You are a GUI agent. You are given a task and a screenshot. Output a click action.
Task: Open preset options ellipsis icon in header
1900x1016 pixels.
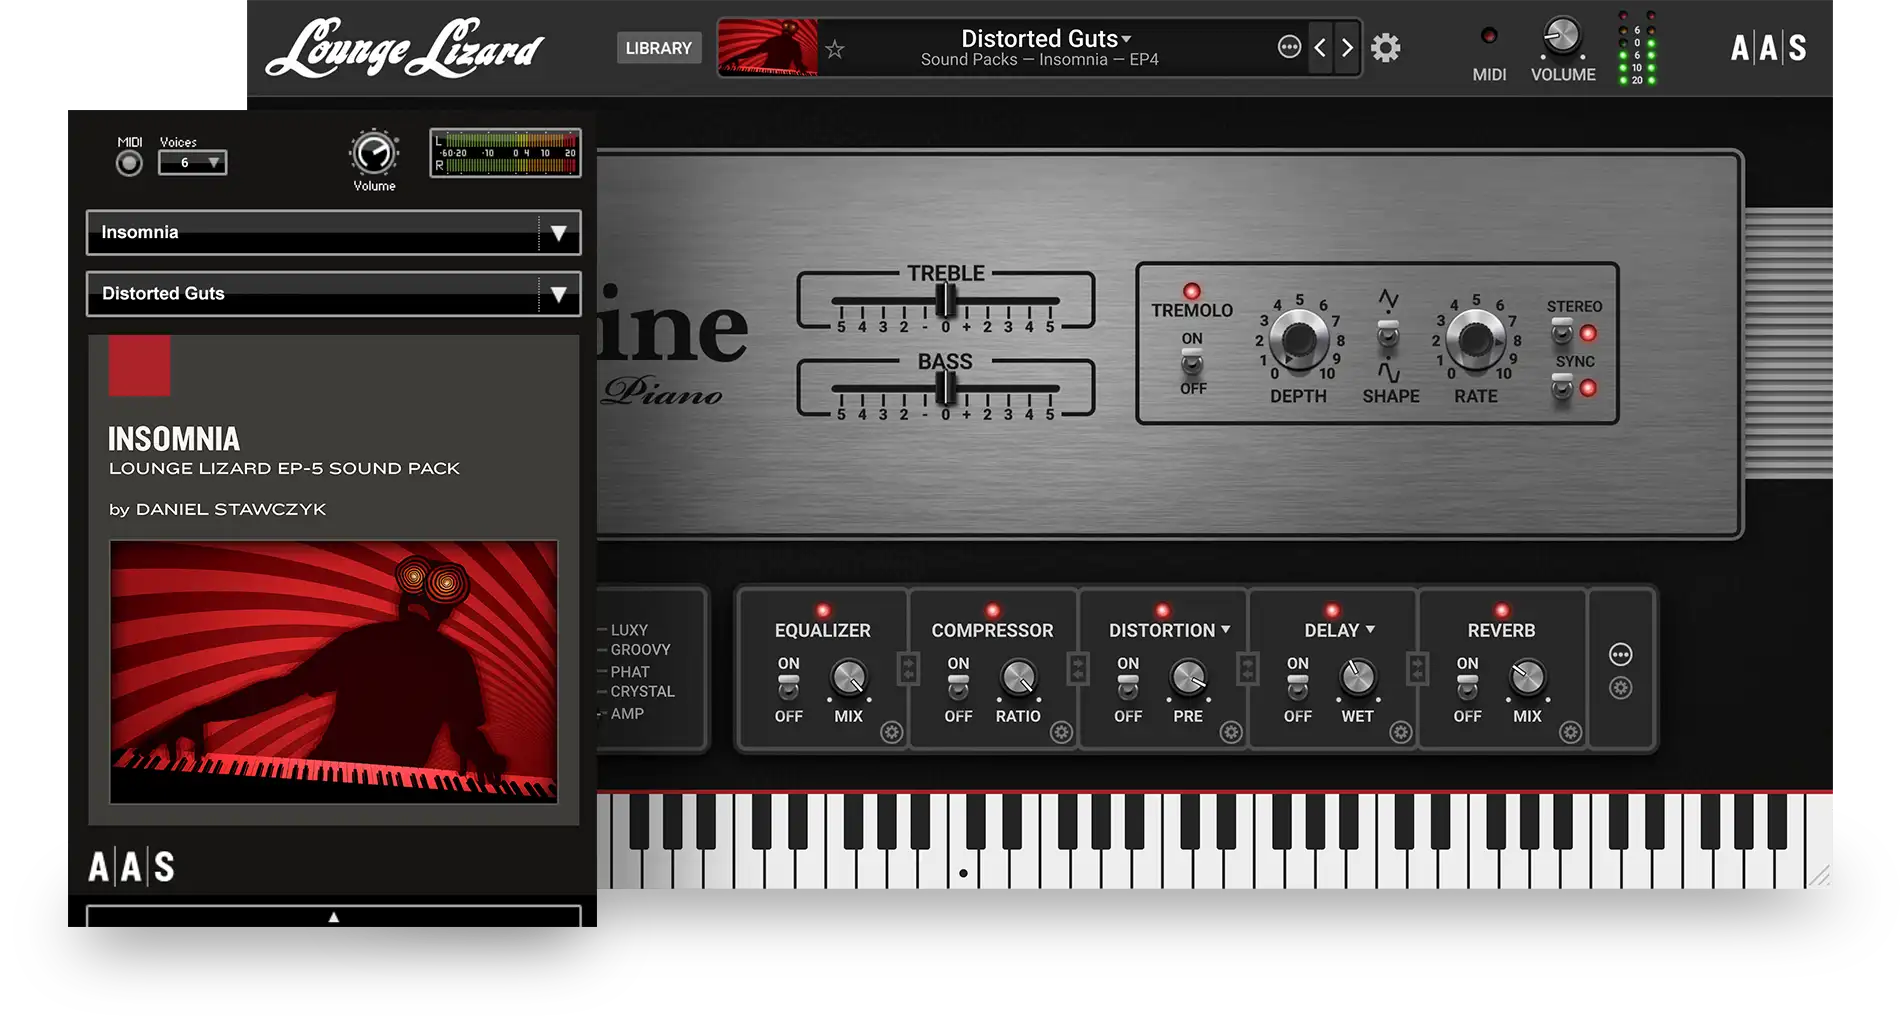coord(1289,47)
